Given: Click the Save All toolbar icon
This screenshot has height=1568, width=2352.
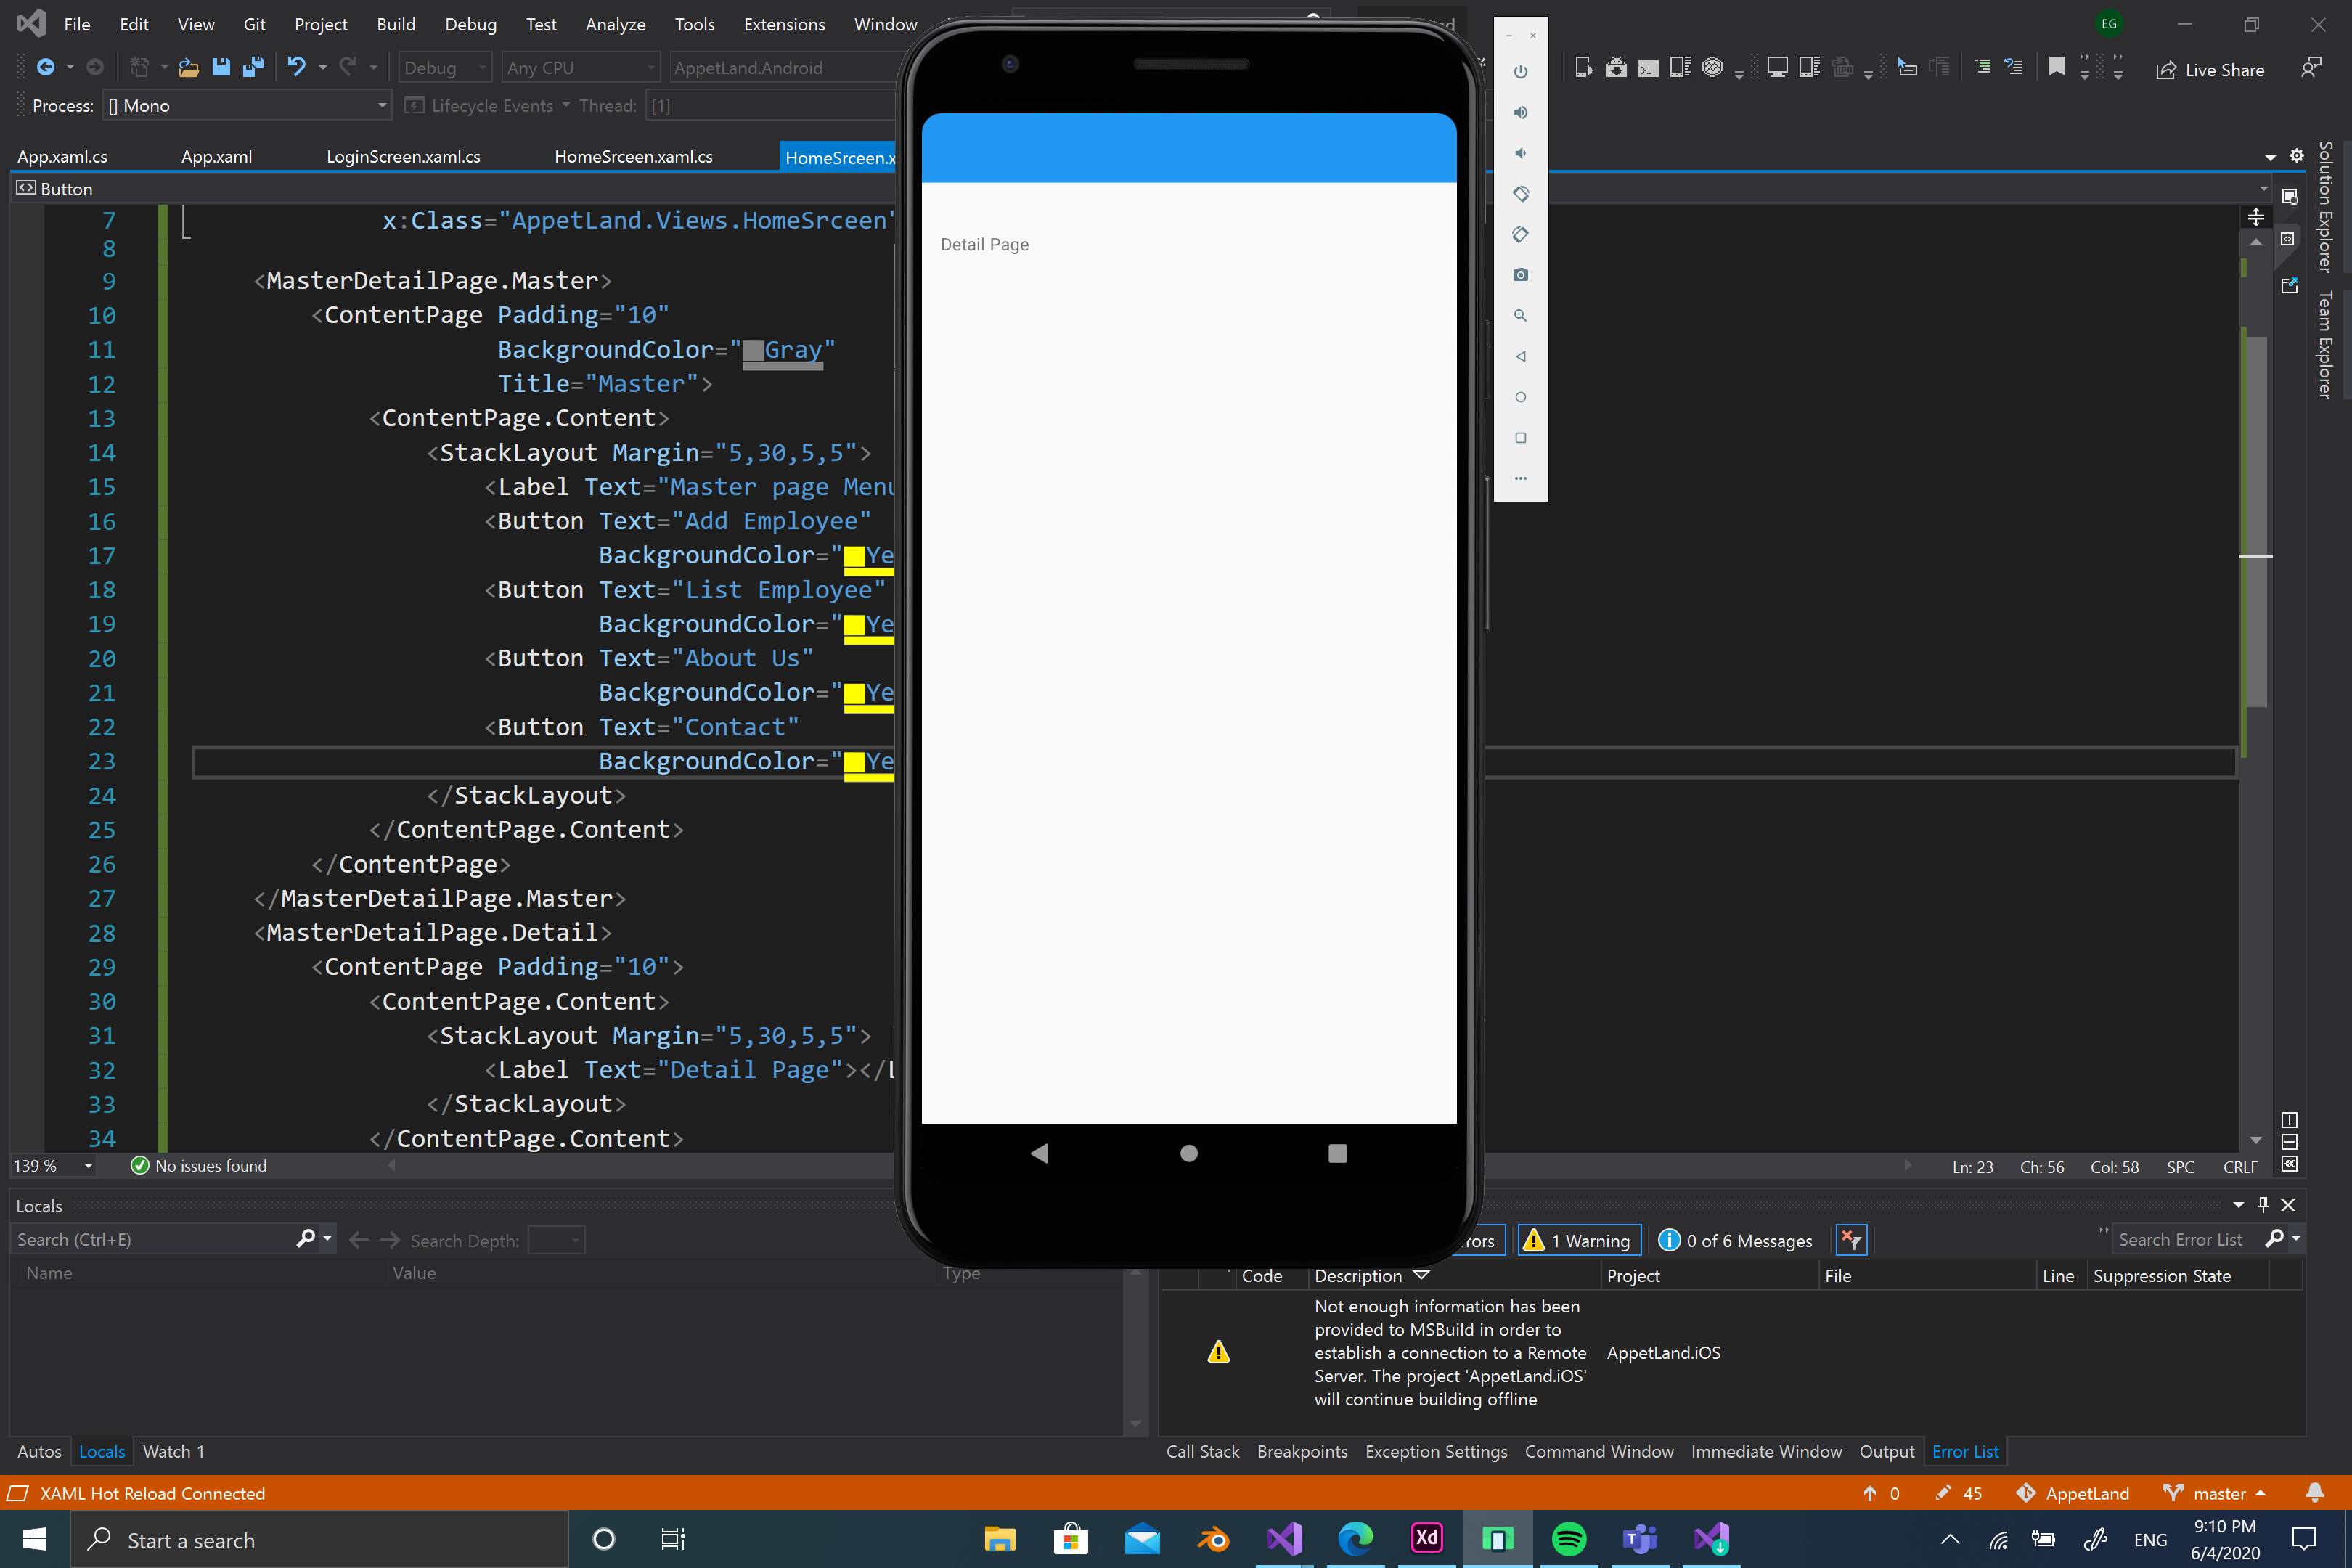Looking at the screenshot, I should (253, 67).
